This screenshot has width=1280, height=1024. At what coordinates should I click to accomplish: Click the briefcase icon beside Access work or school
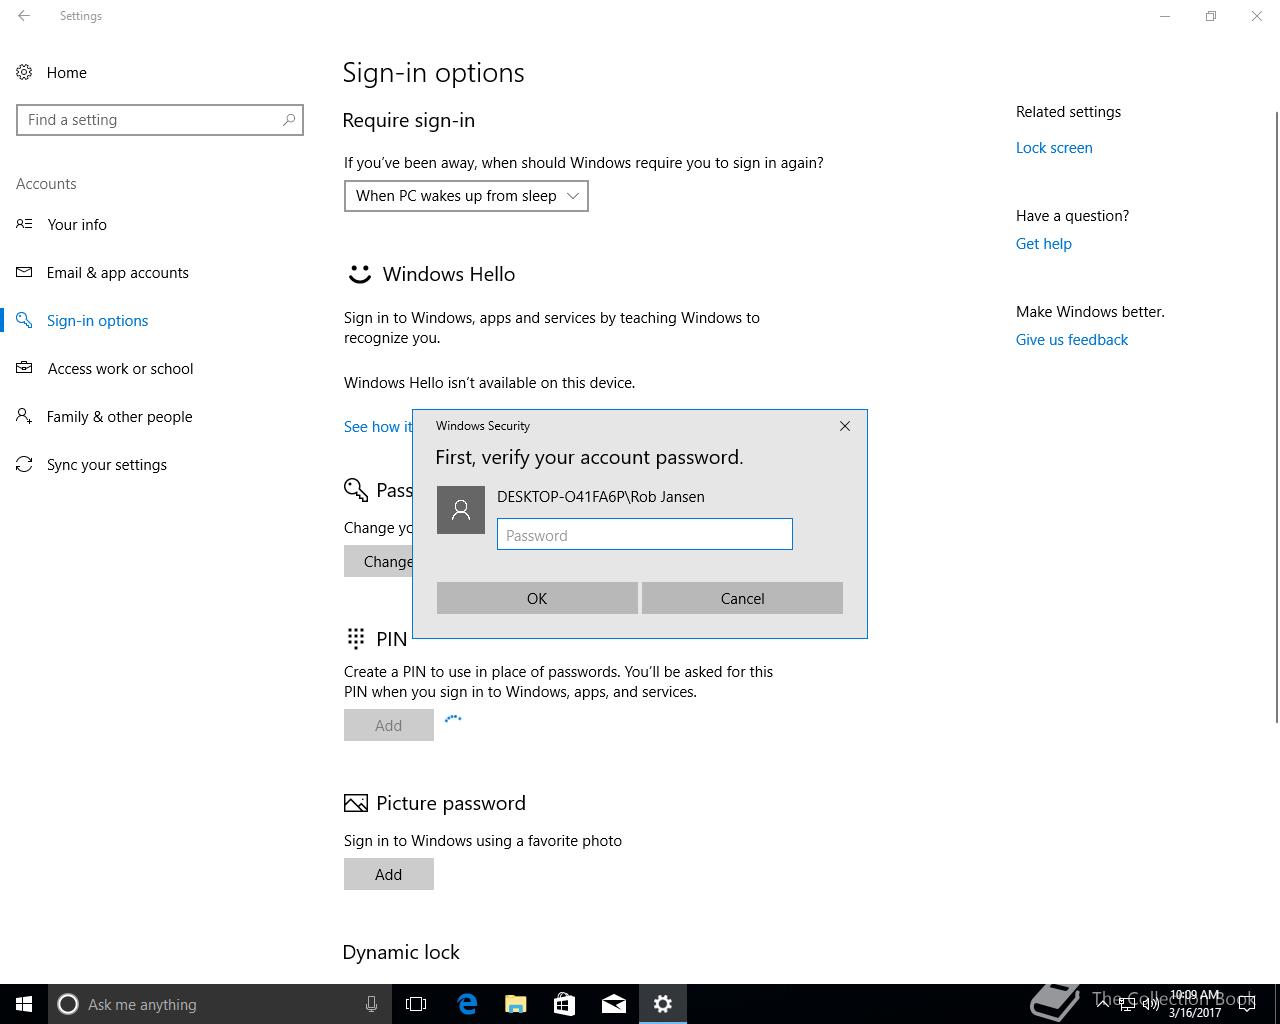(x=24, y=368)
